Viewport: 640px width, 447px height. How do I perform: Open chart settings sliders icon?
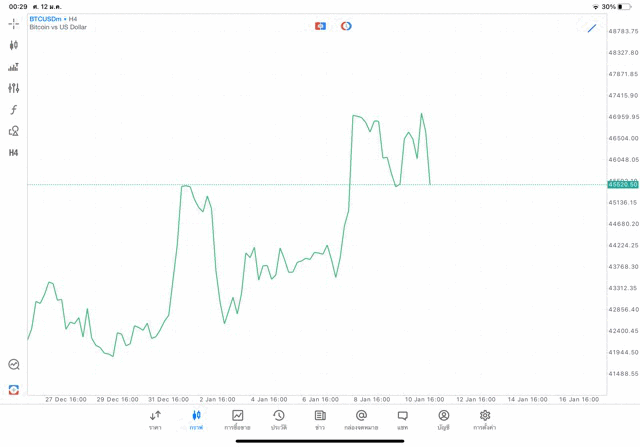(x=14, y=88)
